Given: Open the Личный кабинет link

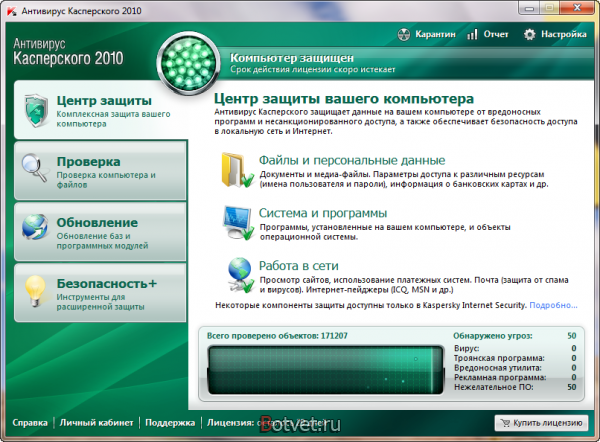Looking at the screenshot, I should pyautogui.click(x=96, y=423).
